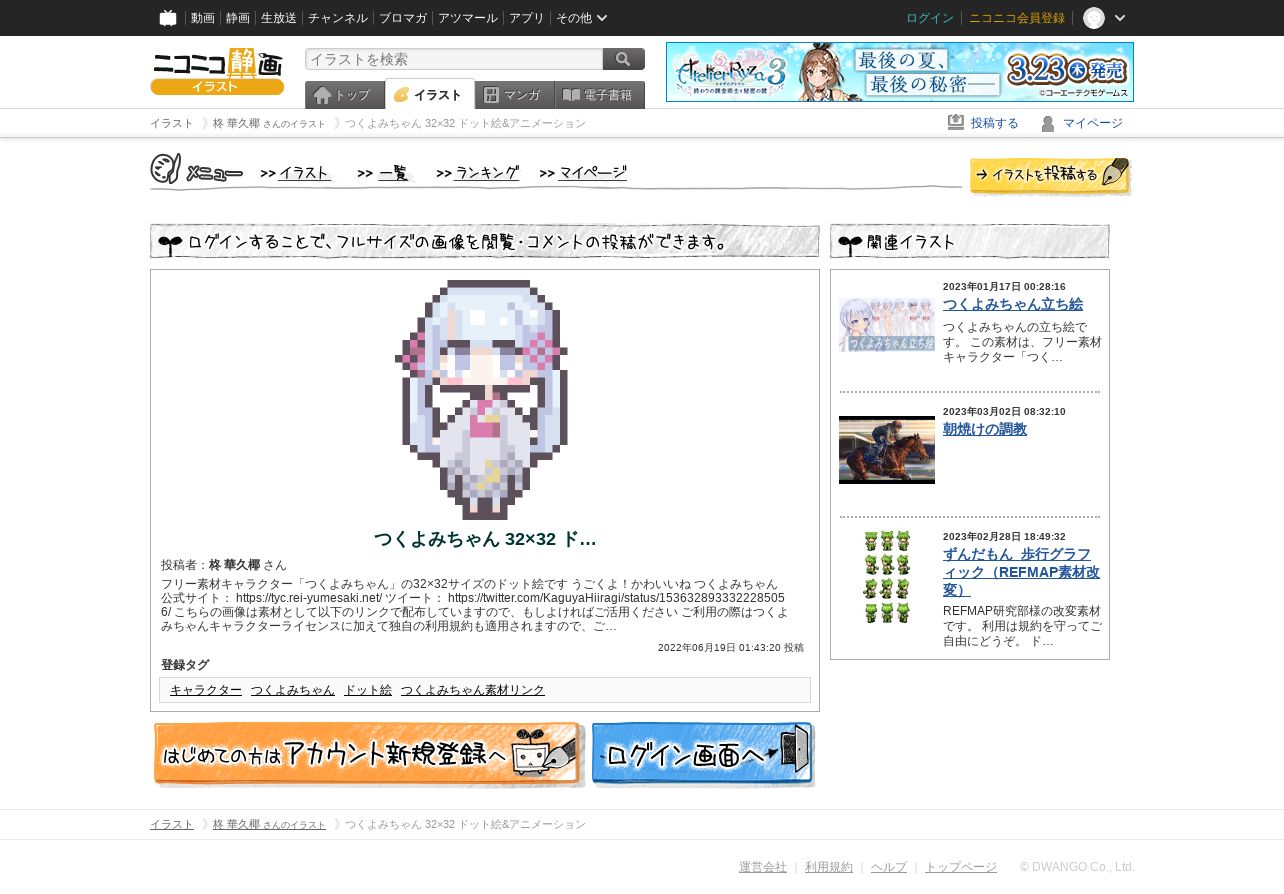1284x894 pixels.
Task: Switch to the イラスト tab
Action: [x=430, y=94]
